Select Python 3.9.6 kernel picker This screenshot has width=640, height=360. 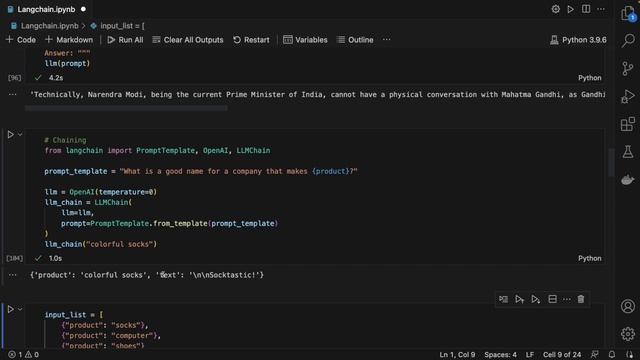(578, 40)
